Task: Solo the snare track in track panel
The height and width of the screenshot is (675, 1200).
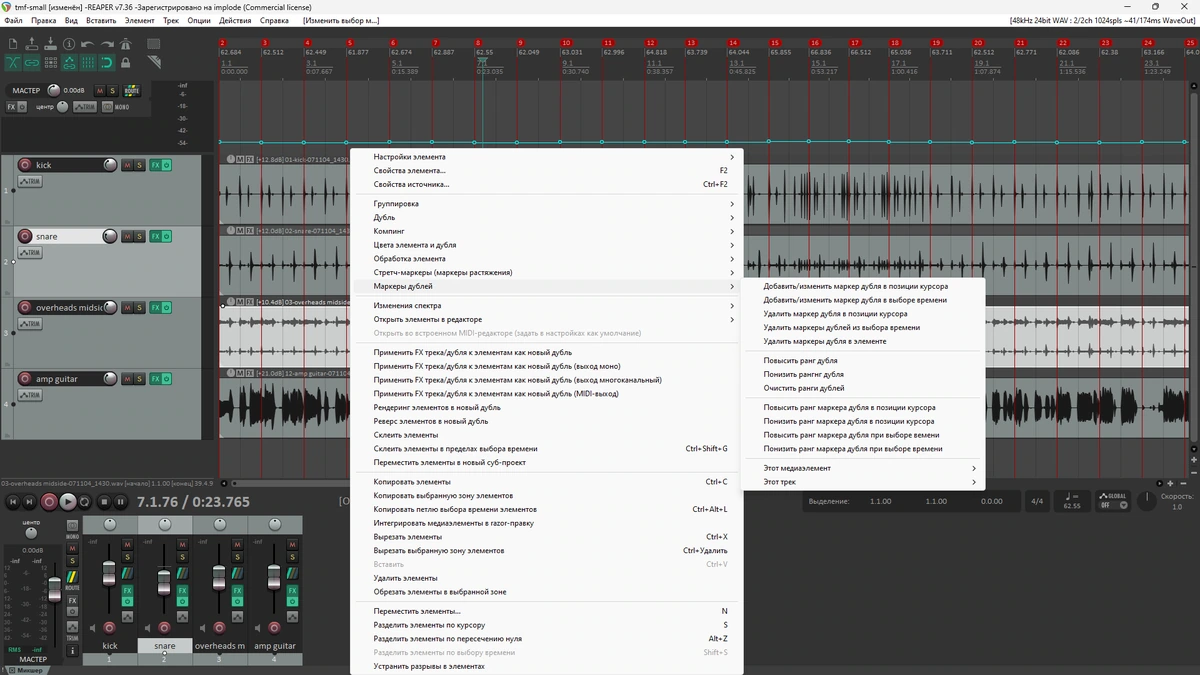Action: point(140,237)
